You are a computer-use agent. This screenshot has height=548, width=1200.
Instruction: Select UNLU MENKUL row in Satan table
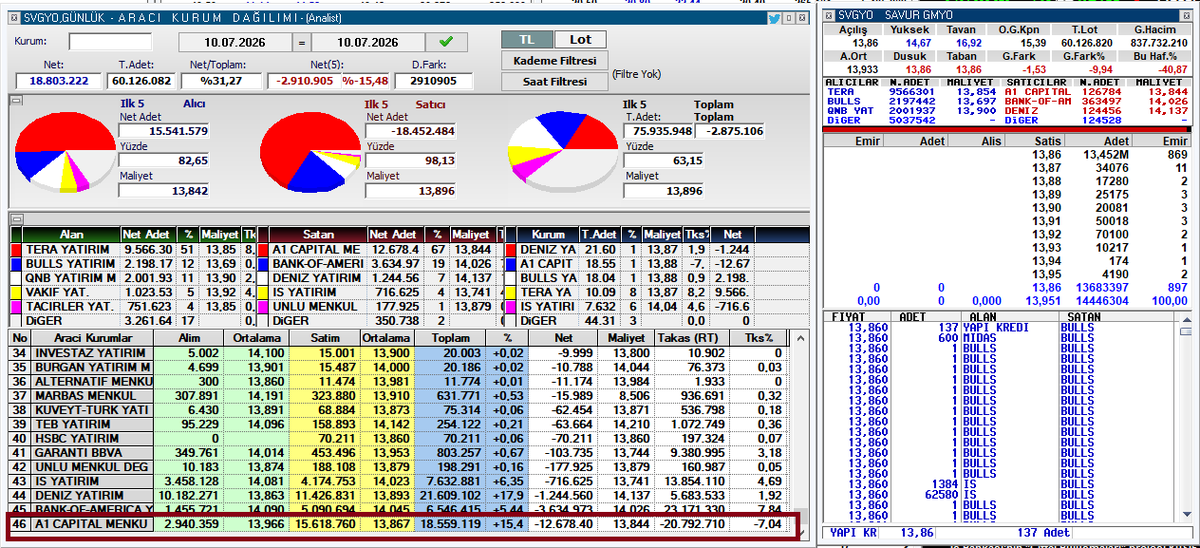380,305
